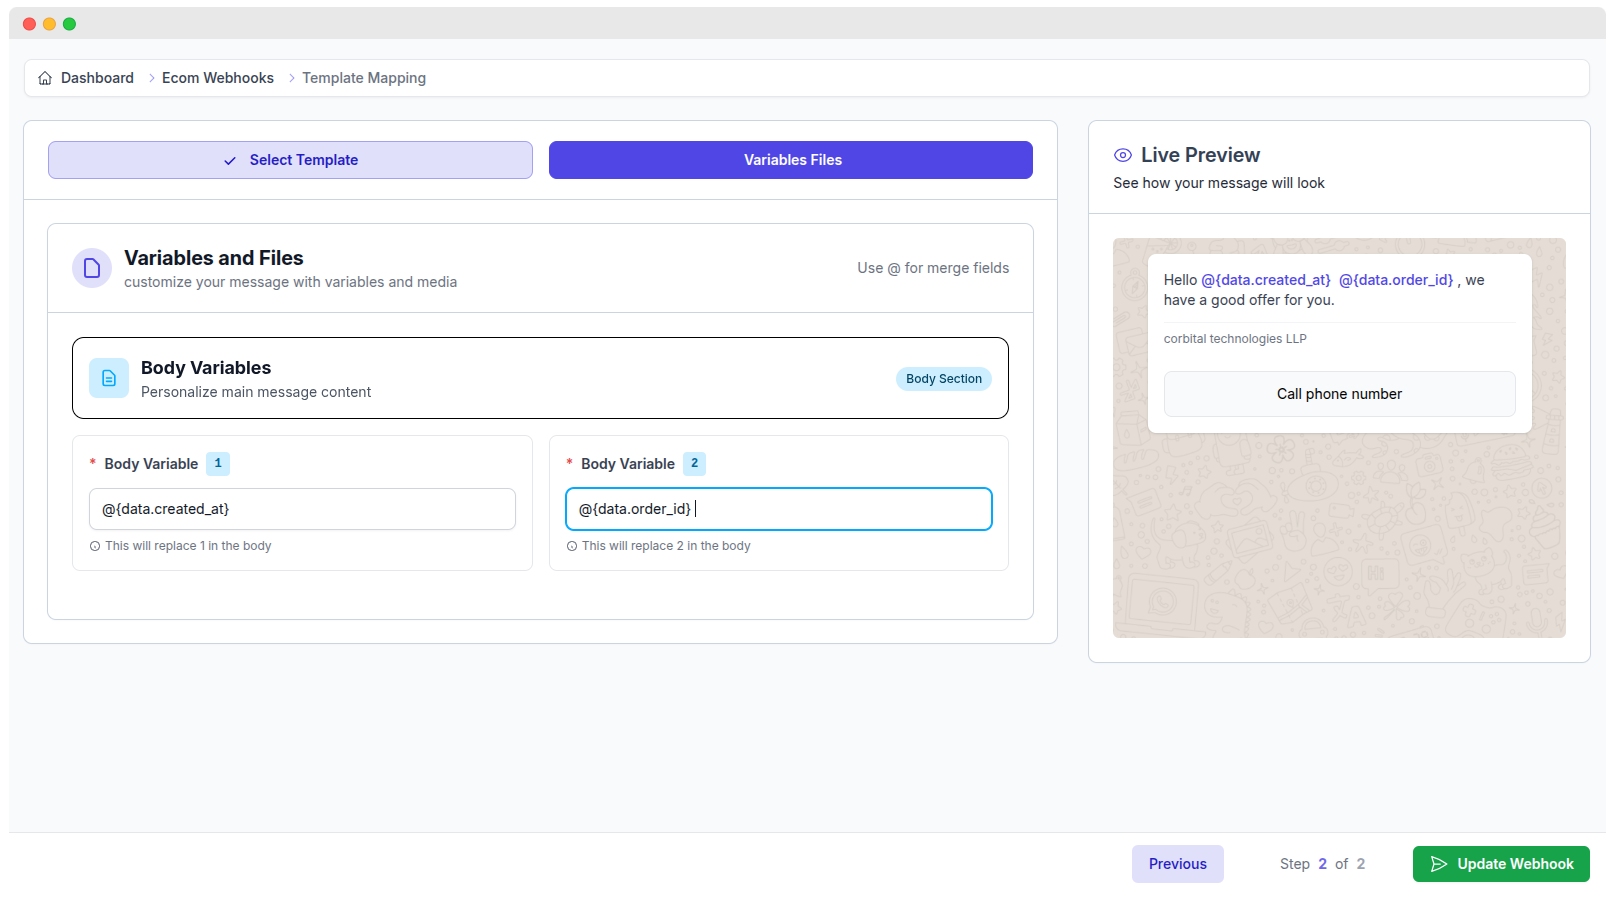Switch to the Select Template step
The image size is (1615, 897).
(x=290, y=160)
